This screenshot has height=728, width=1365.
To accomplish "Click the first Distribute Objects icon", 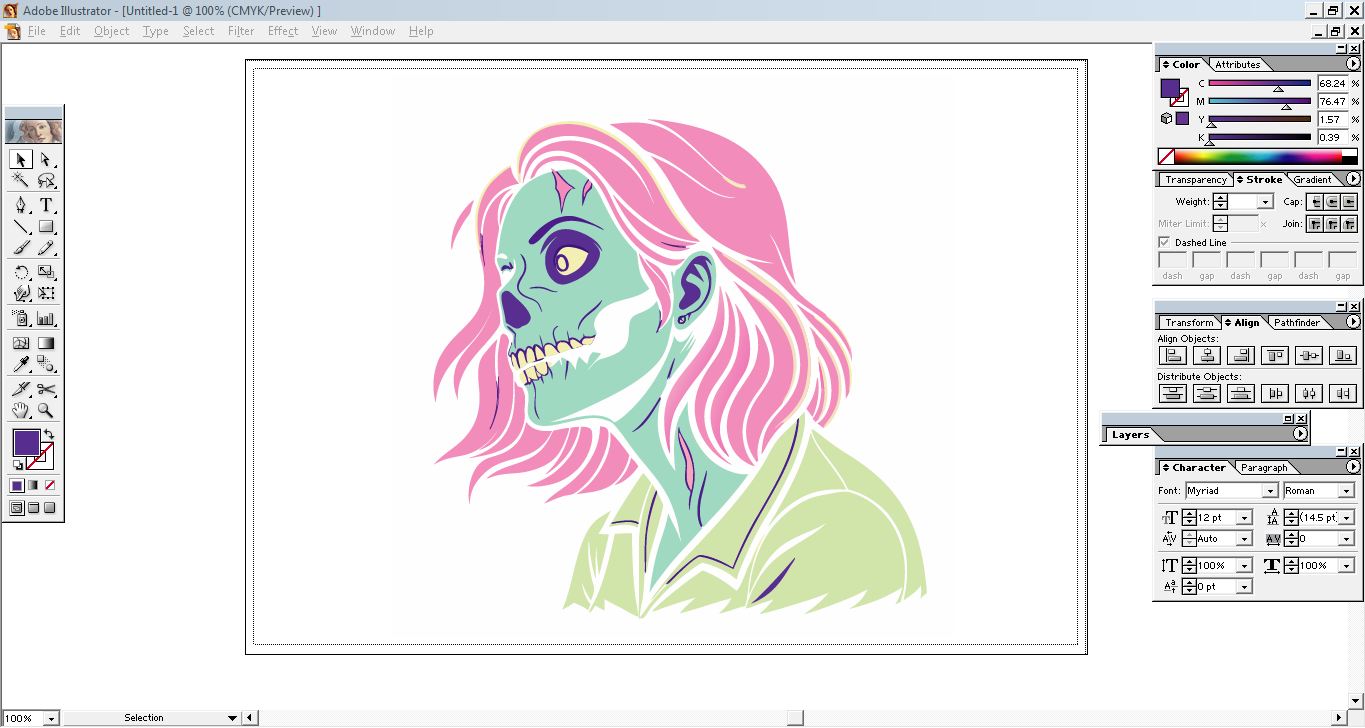I will [x=1172, y=393].
